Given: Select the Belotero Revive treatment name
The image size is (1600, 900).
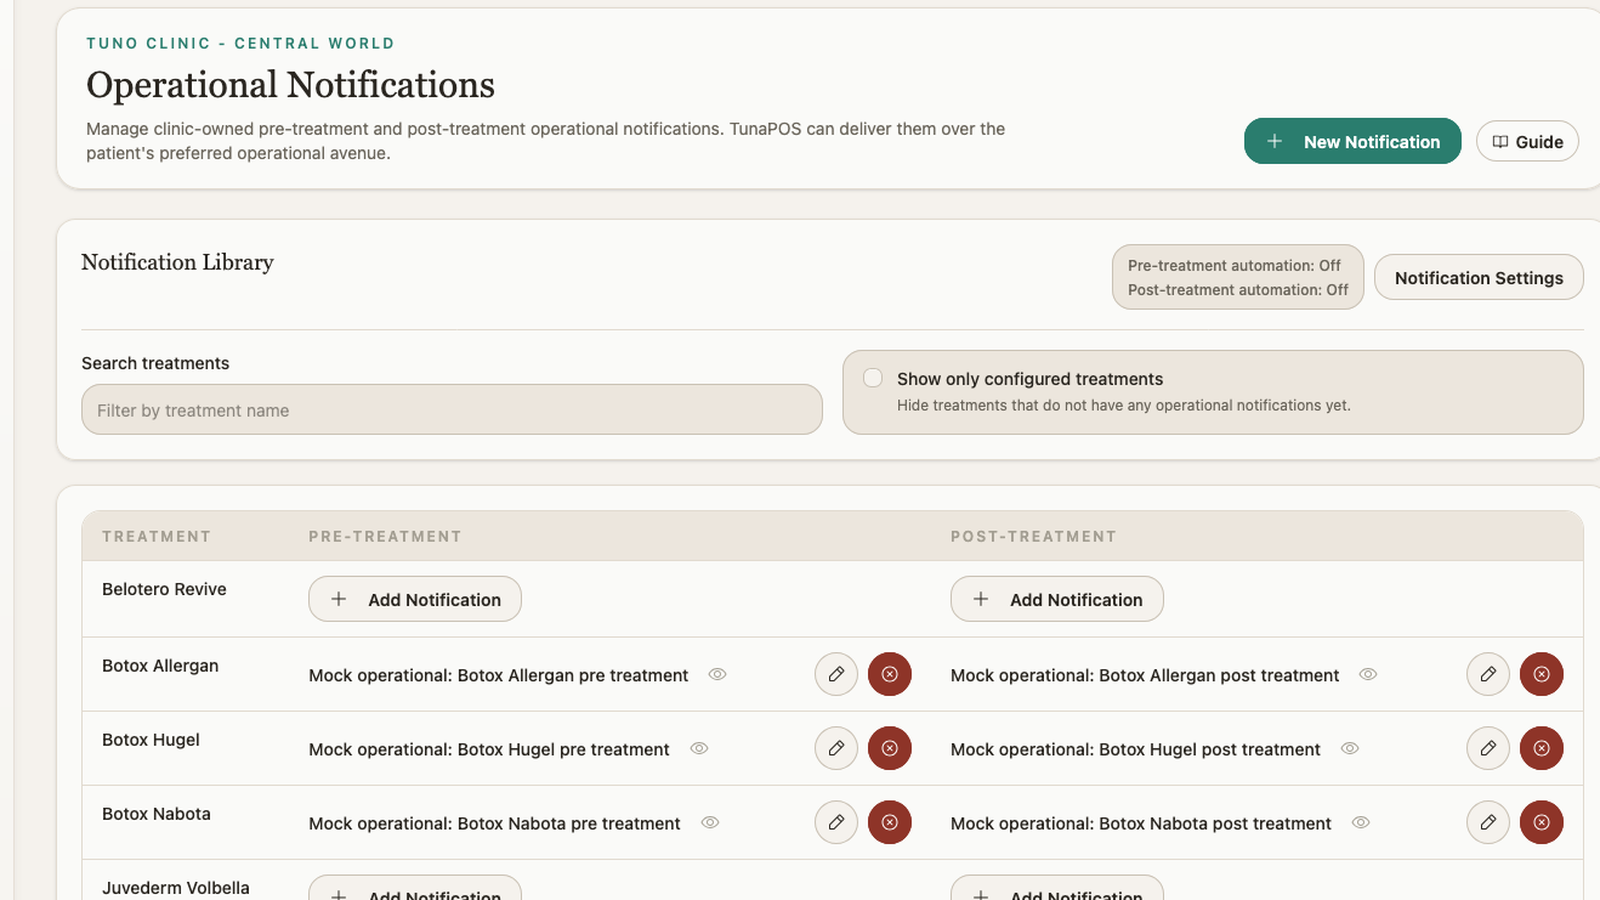Looking at the screenshot, I should click(x=164, y=589).
